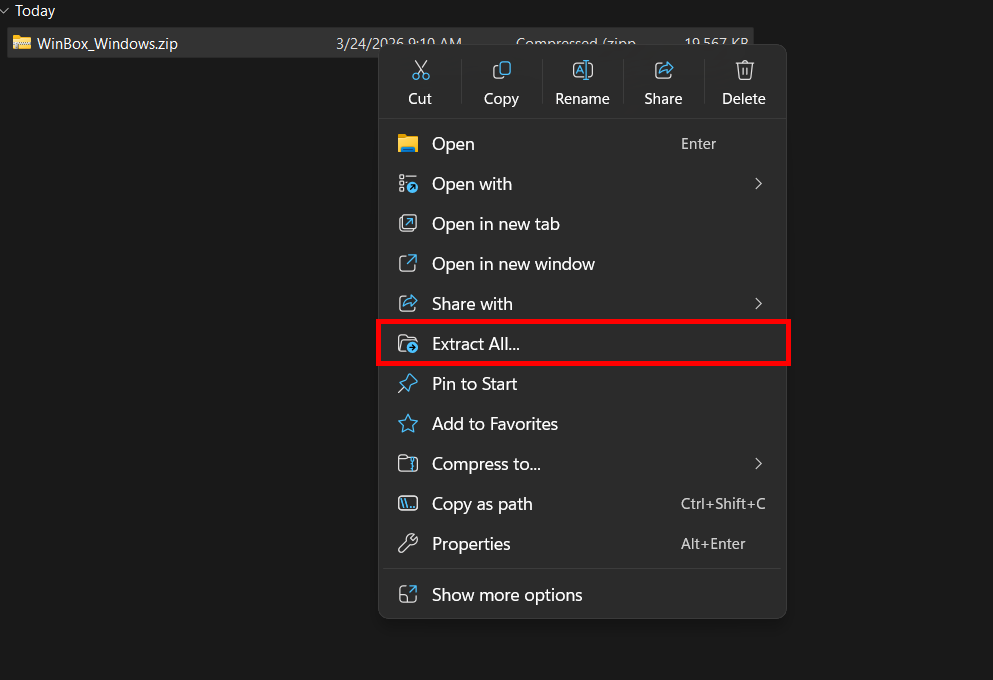The height and width of the screenshot is (680, 993).
Task: Expand the Share with submenu
Action: tap(757, 303)
